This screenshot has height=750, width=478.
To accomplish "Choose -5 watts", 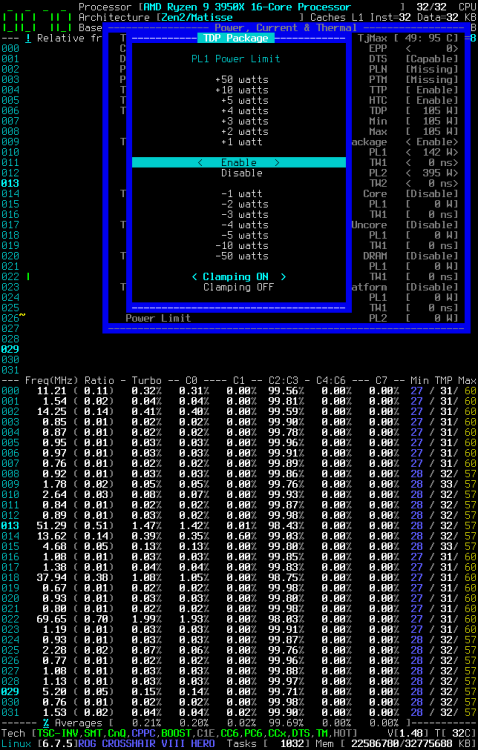I will pos(245,235).
